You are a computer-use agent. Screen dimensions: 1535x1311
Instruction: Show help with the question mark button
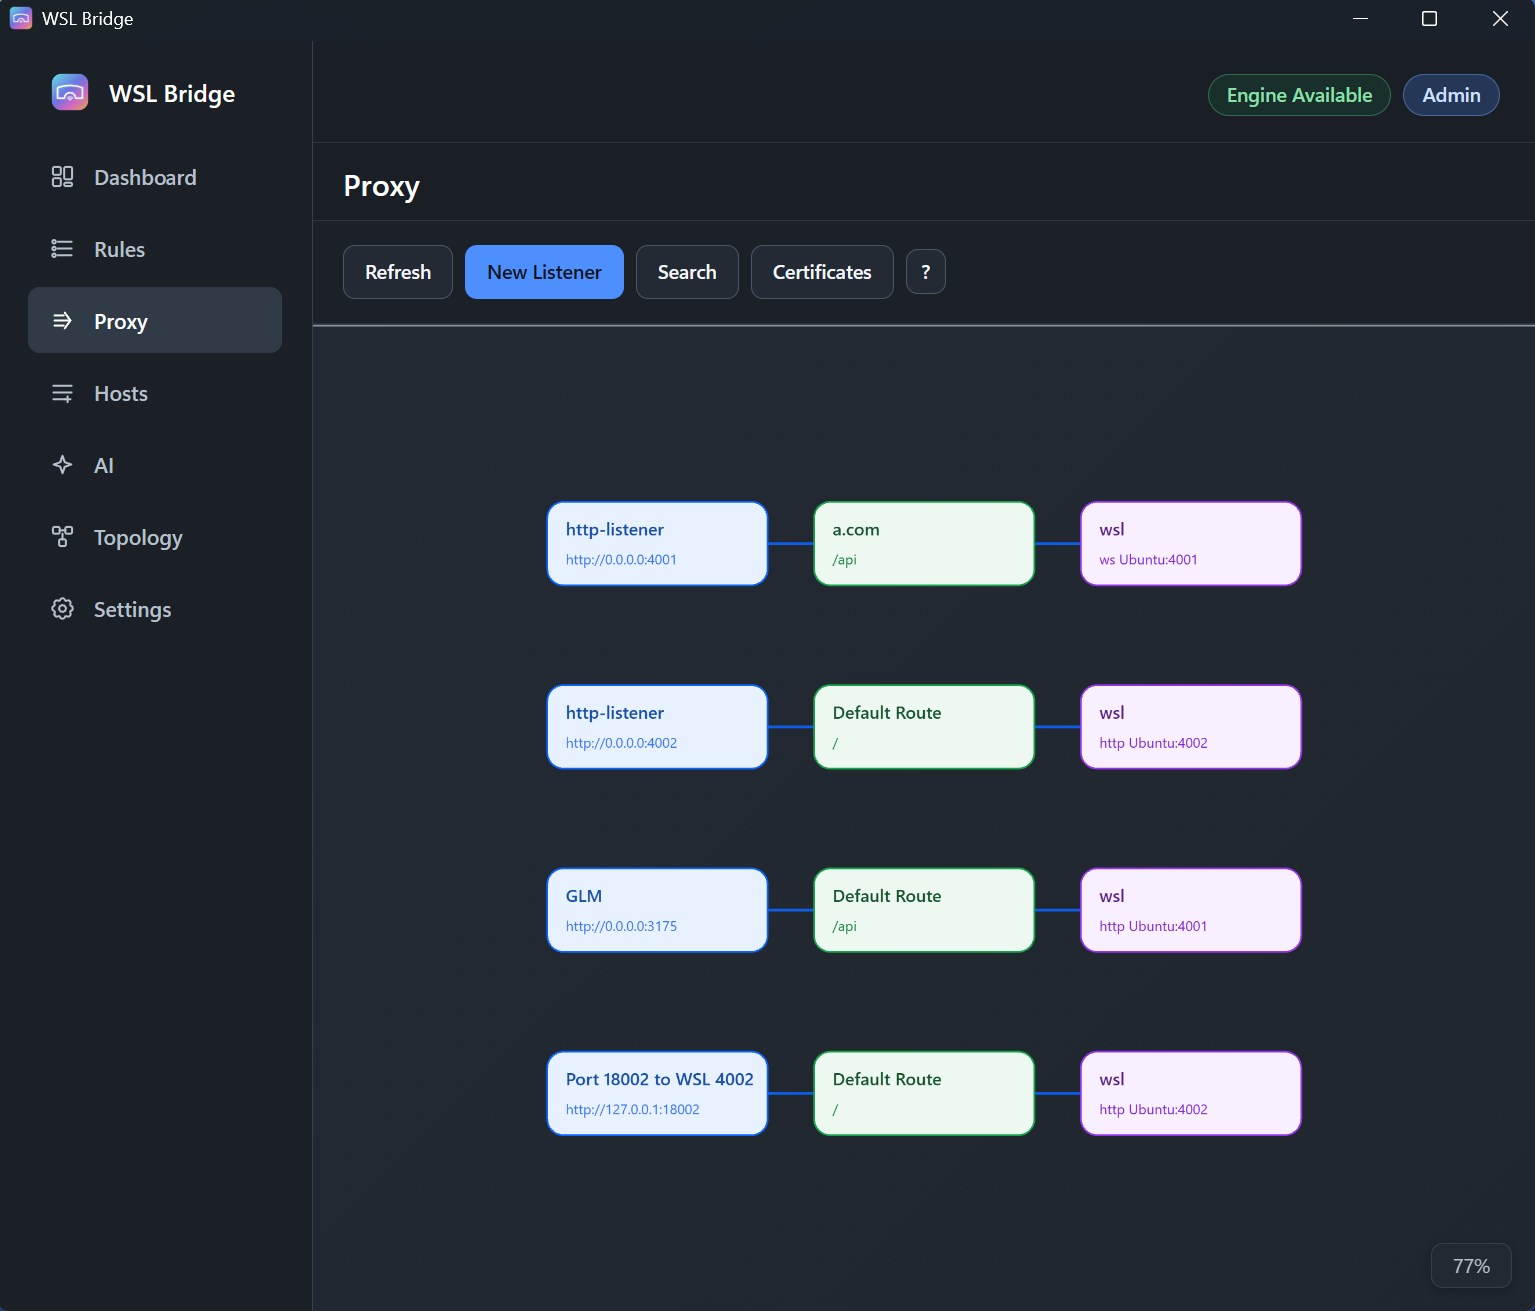pos(926,272)
